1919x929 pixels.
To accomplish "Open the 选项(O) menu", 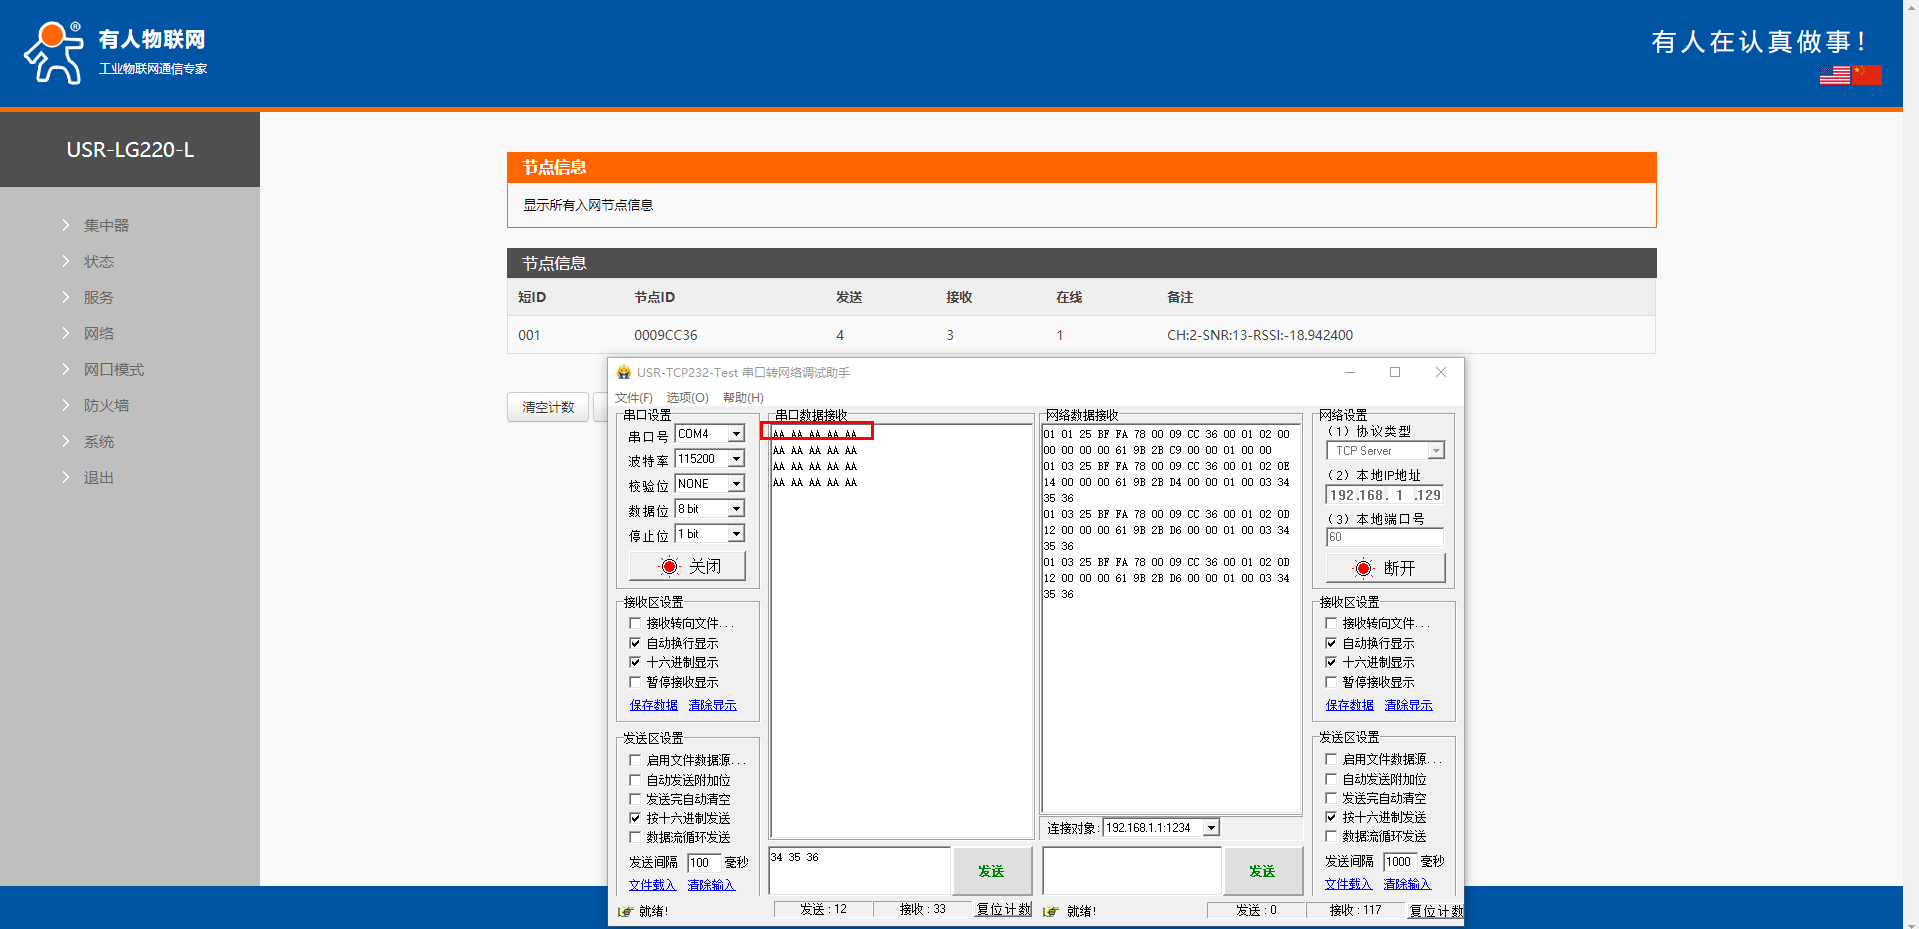I will click(x=687, y=398).
